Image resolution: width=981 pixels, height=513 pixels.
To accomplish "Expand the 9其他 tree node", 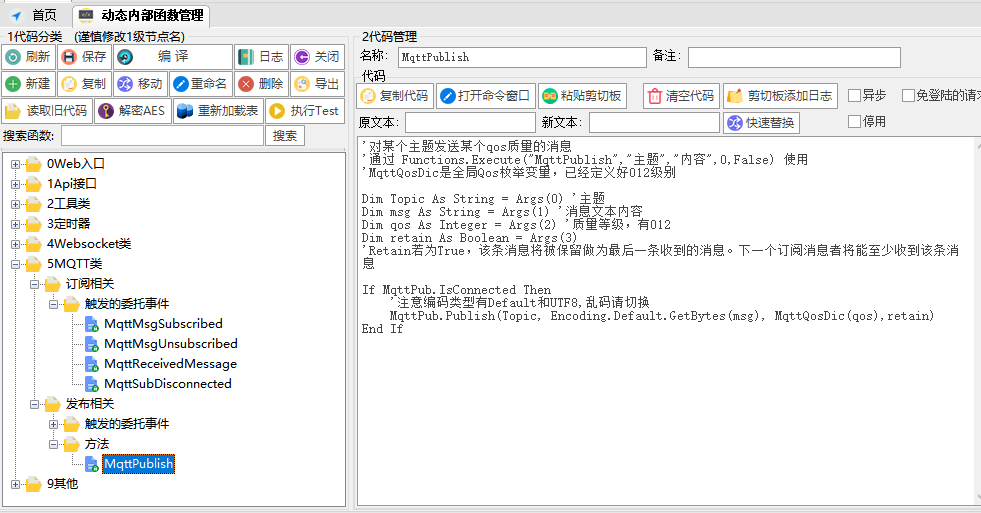I will (x=16, y=485).
